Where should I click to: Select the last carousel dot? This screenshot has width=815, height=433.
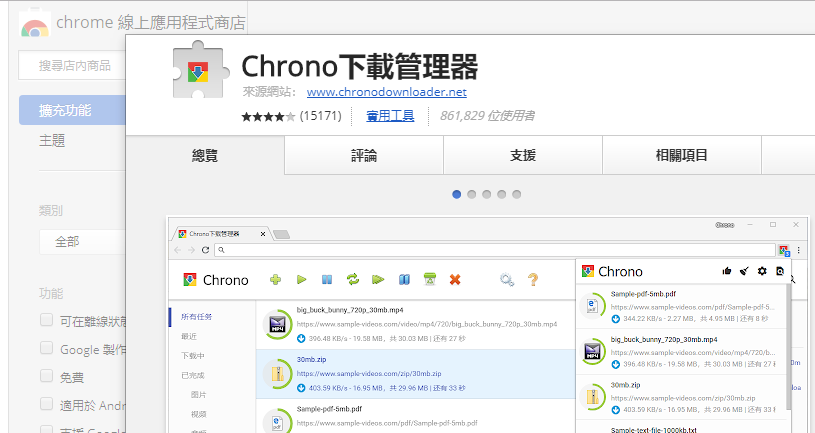pos(517,194)
